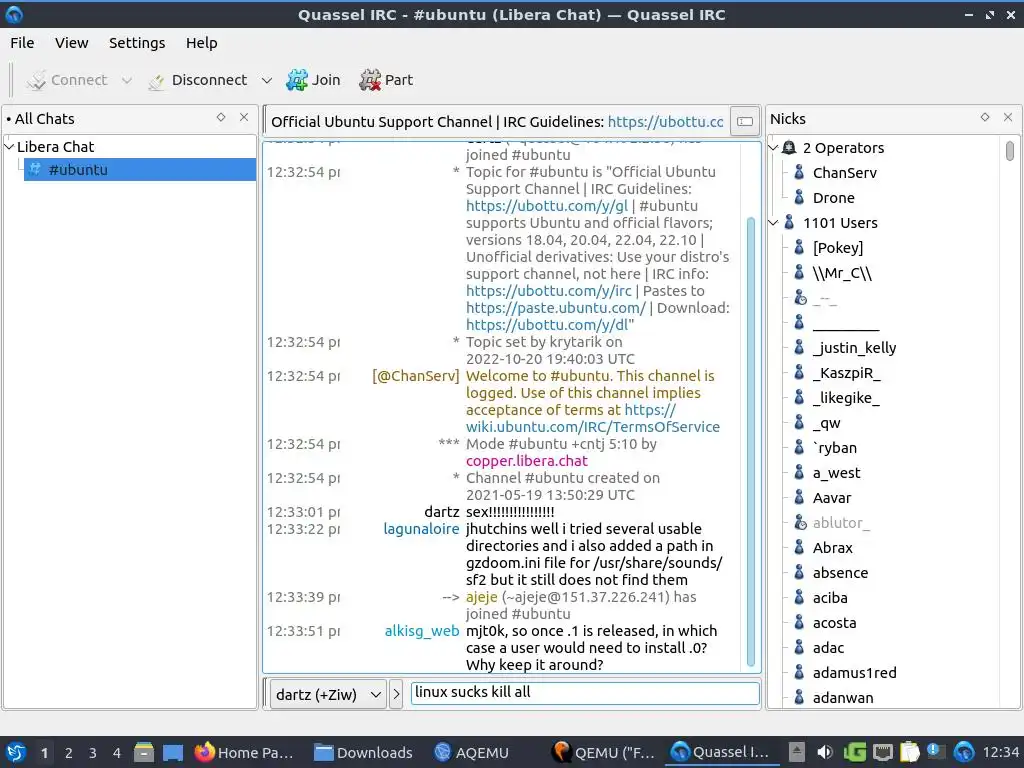Click the user icon beside aciba
Screen dimensions: 1024x768
[x=799, y=598]
